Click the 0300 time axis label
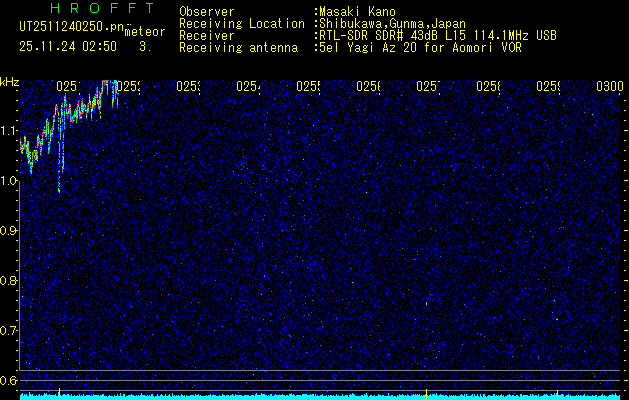This screenshot has width=629, height=400. pyautogui.click(x=610, y=86)
